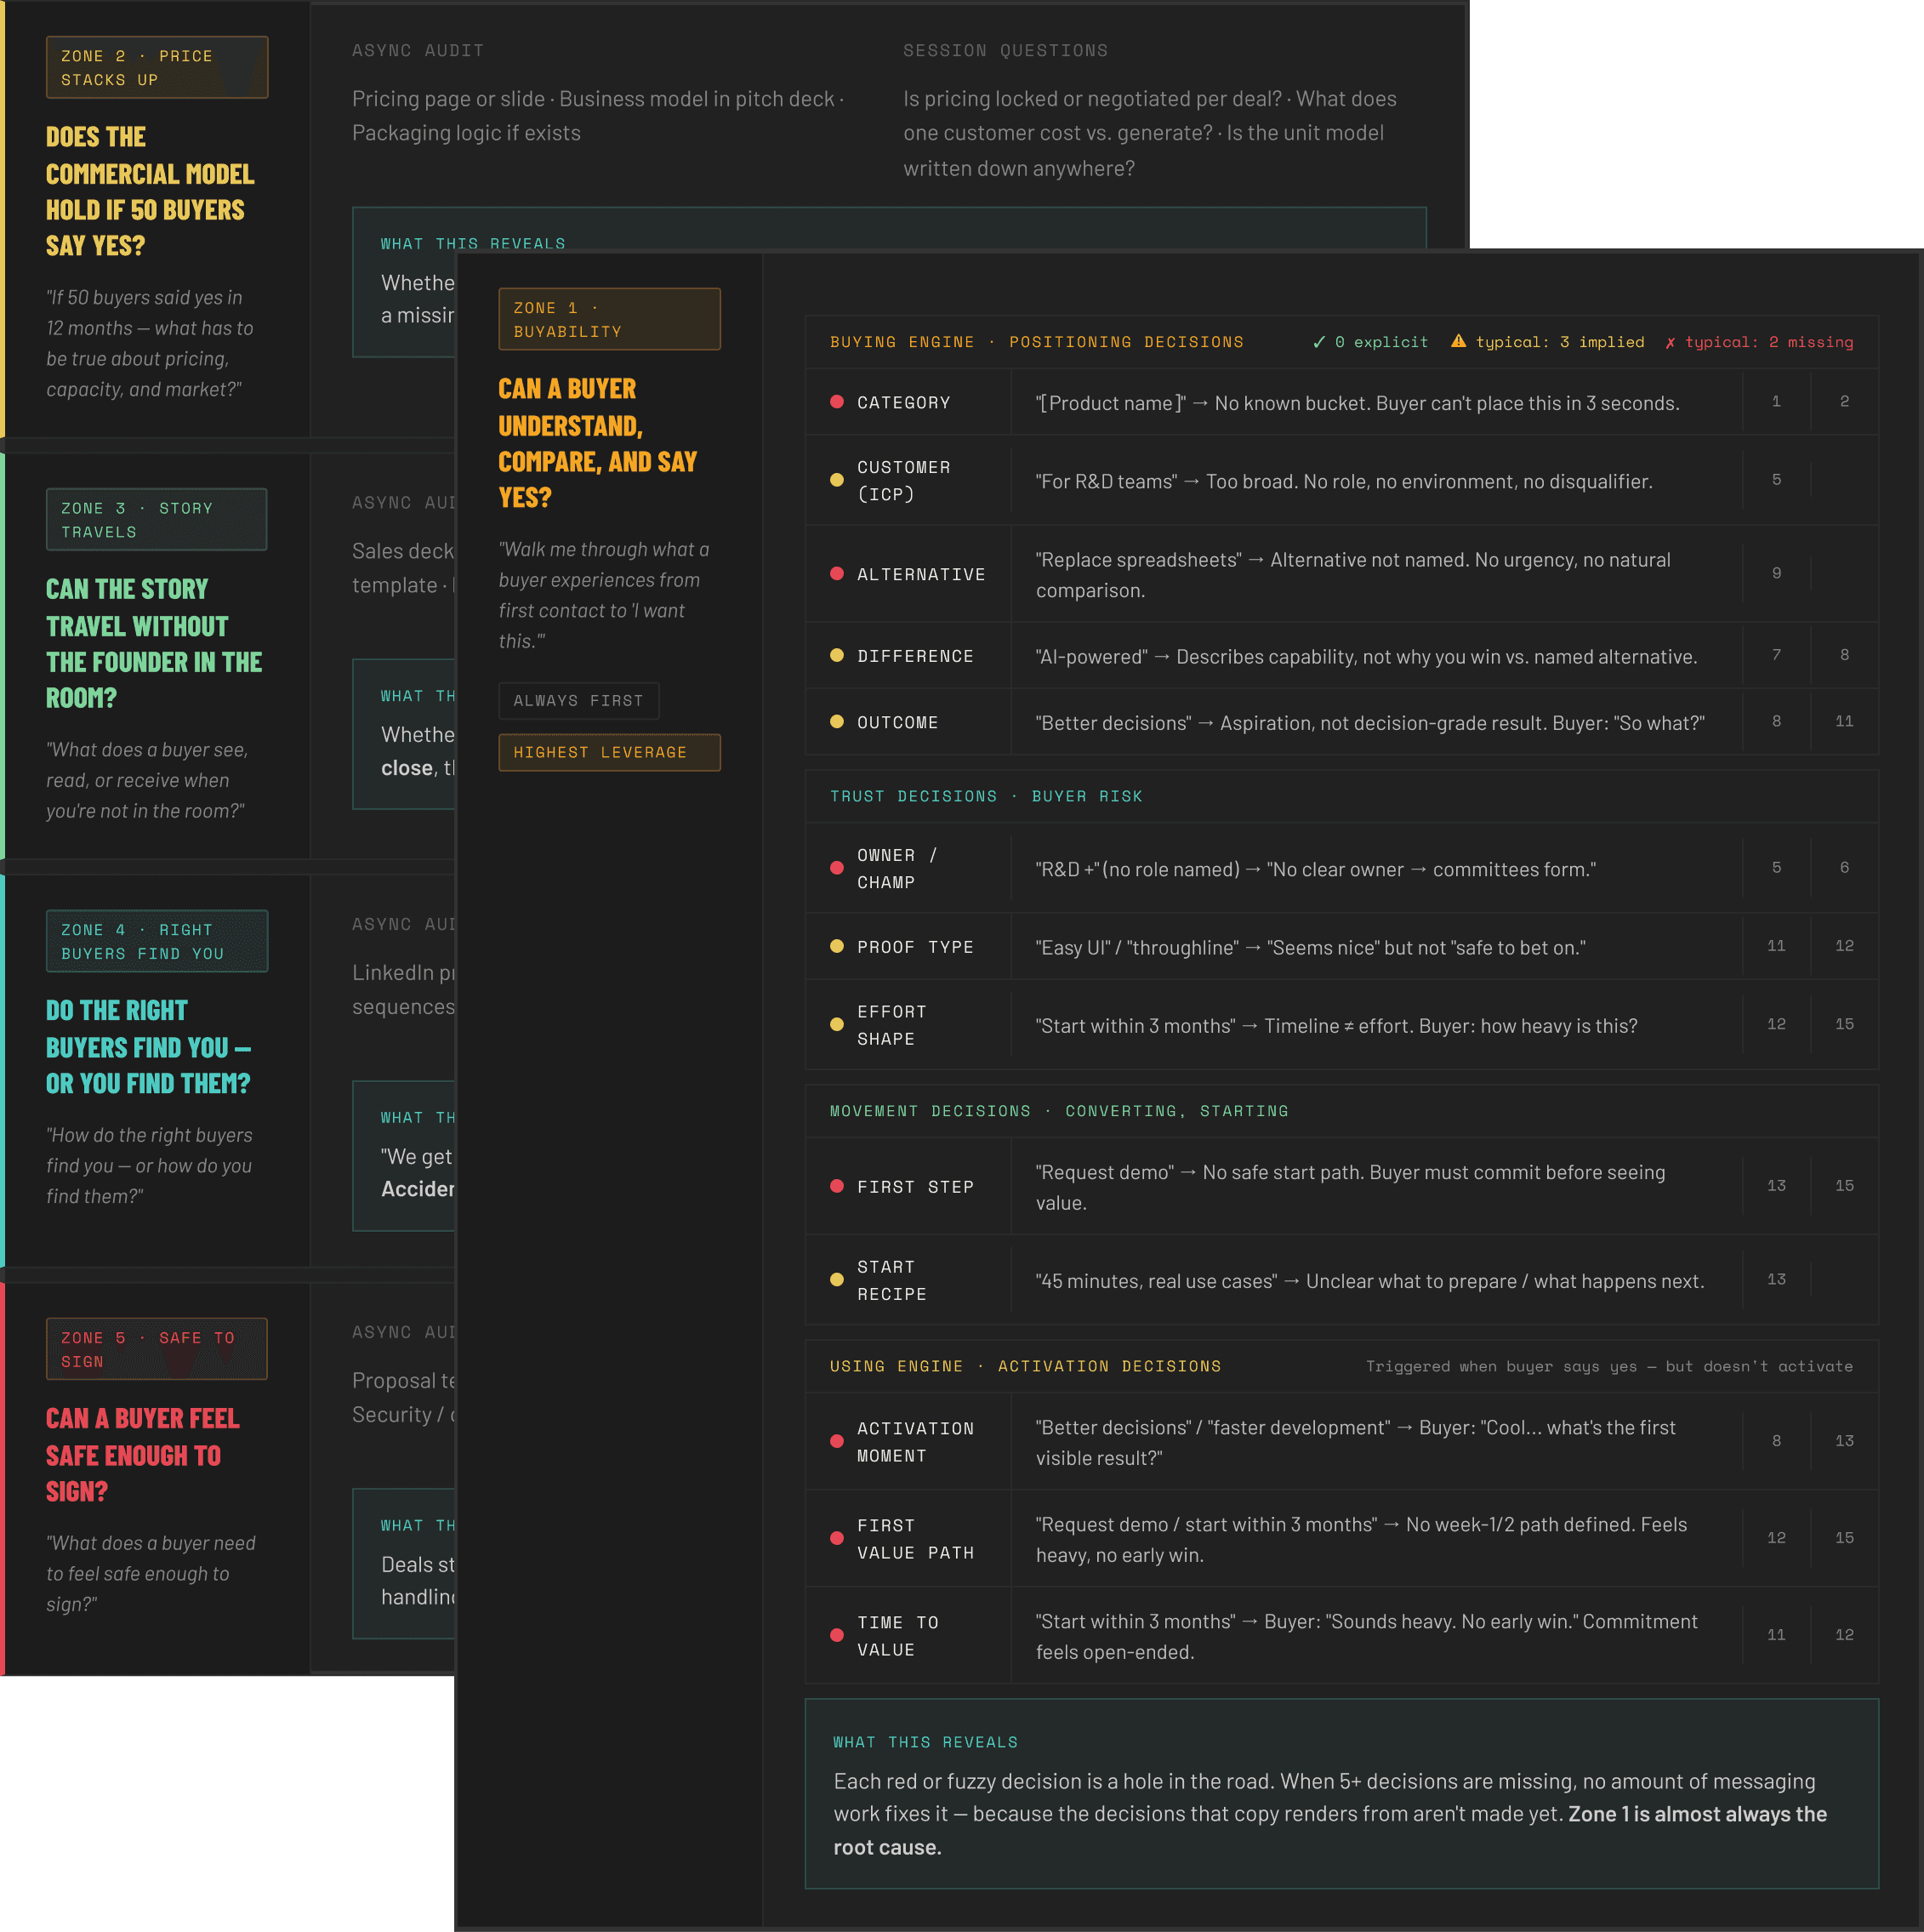Click the yellow dot beside START RECIPE

[x=836, y=1280]
